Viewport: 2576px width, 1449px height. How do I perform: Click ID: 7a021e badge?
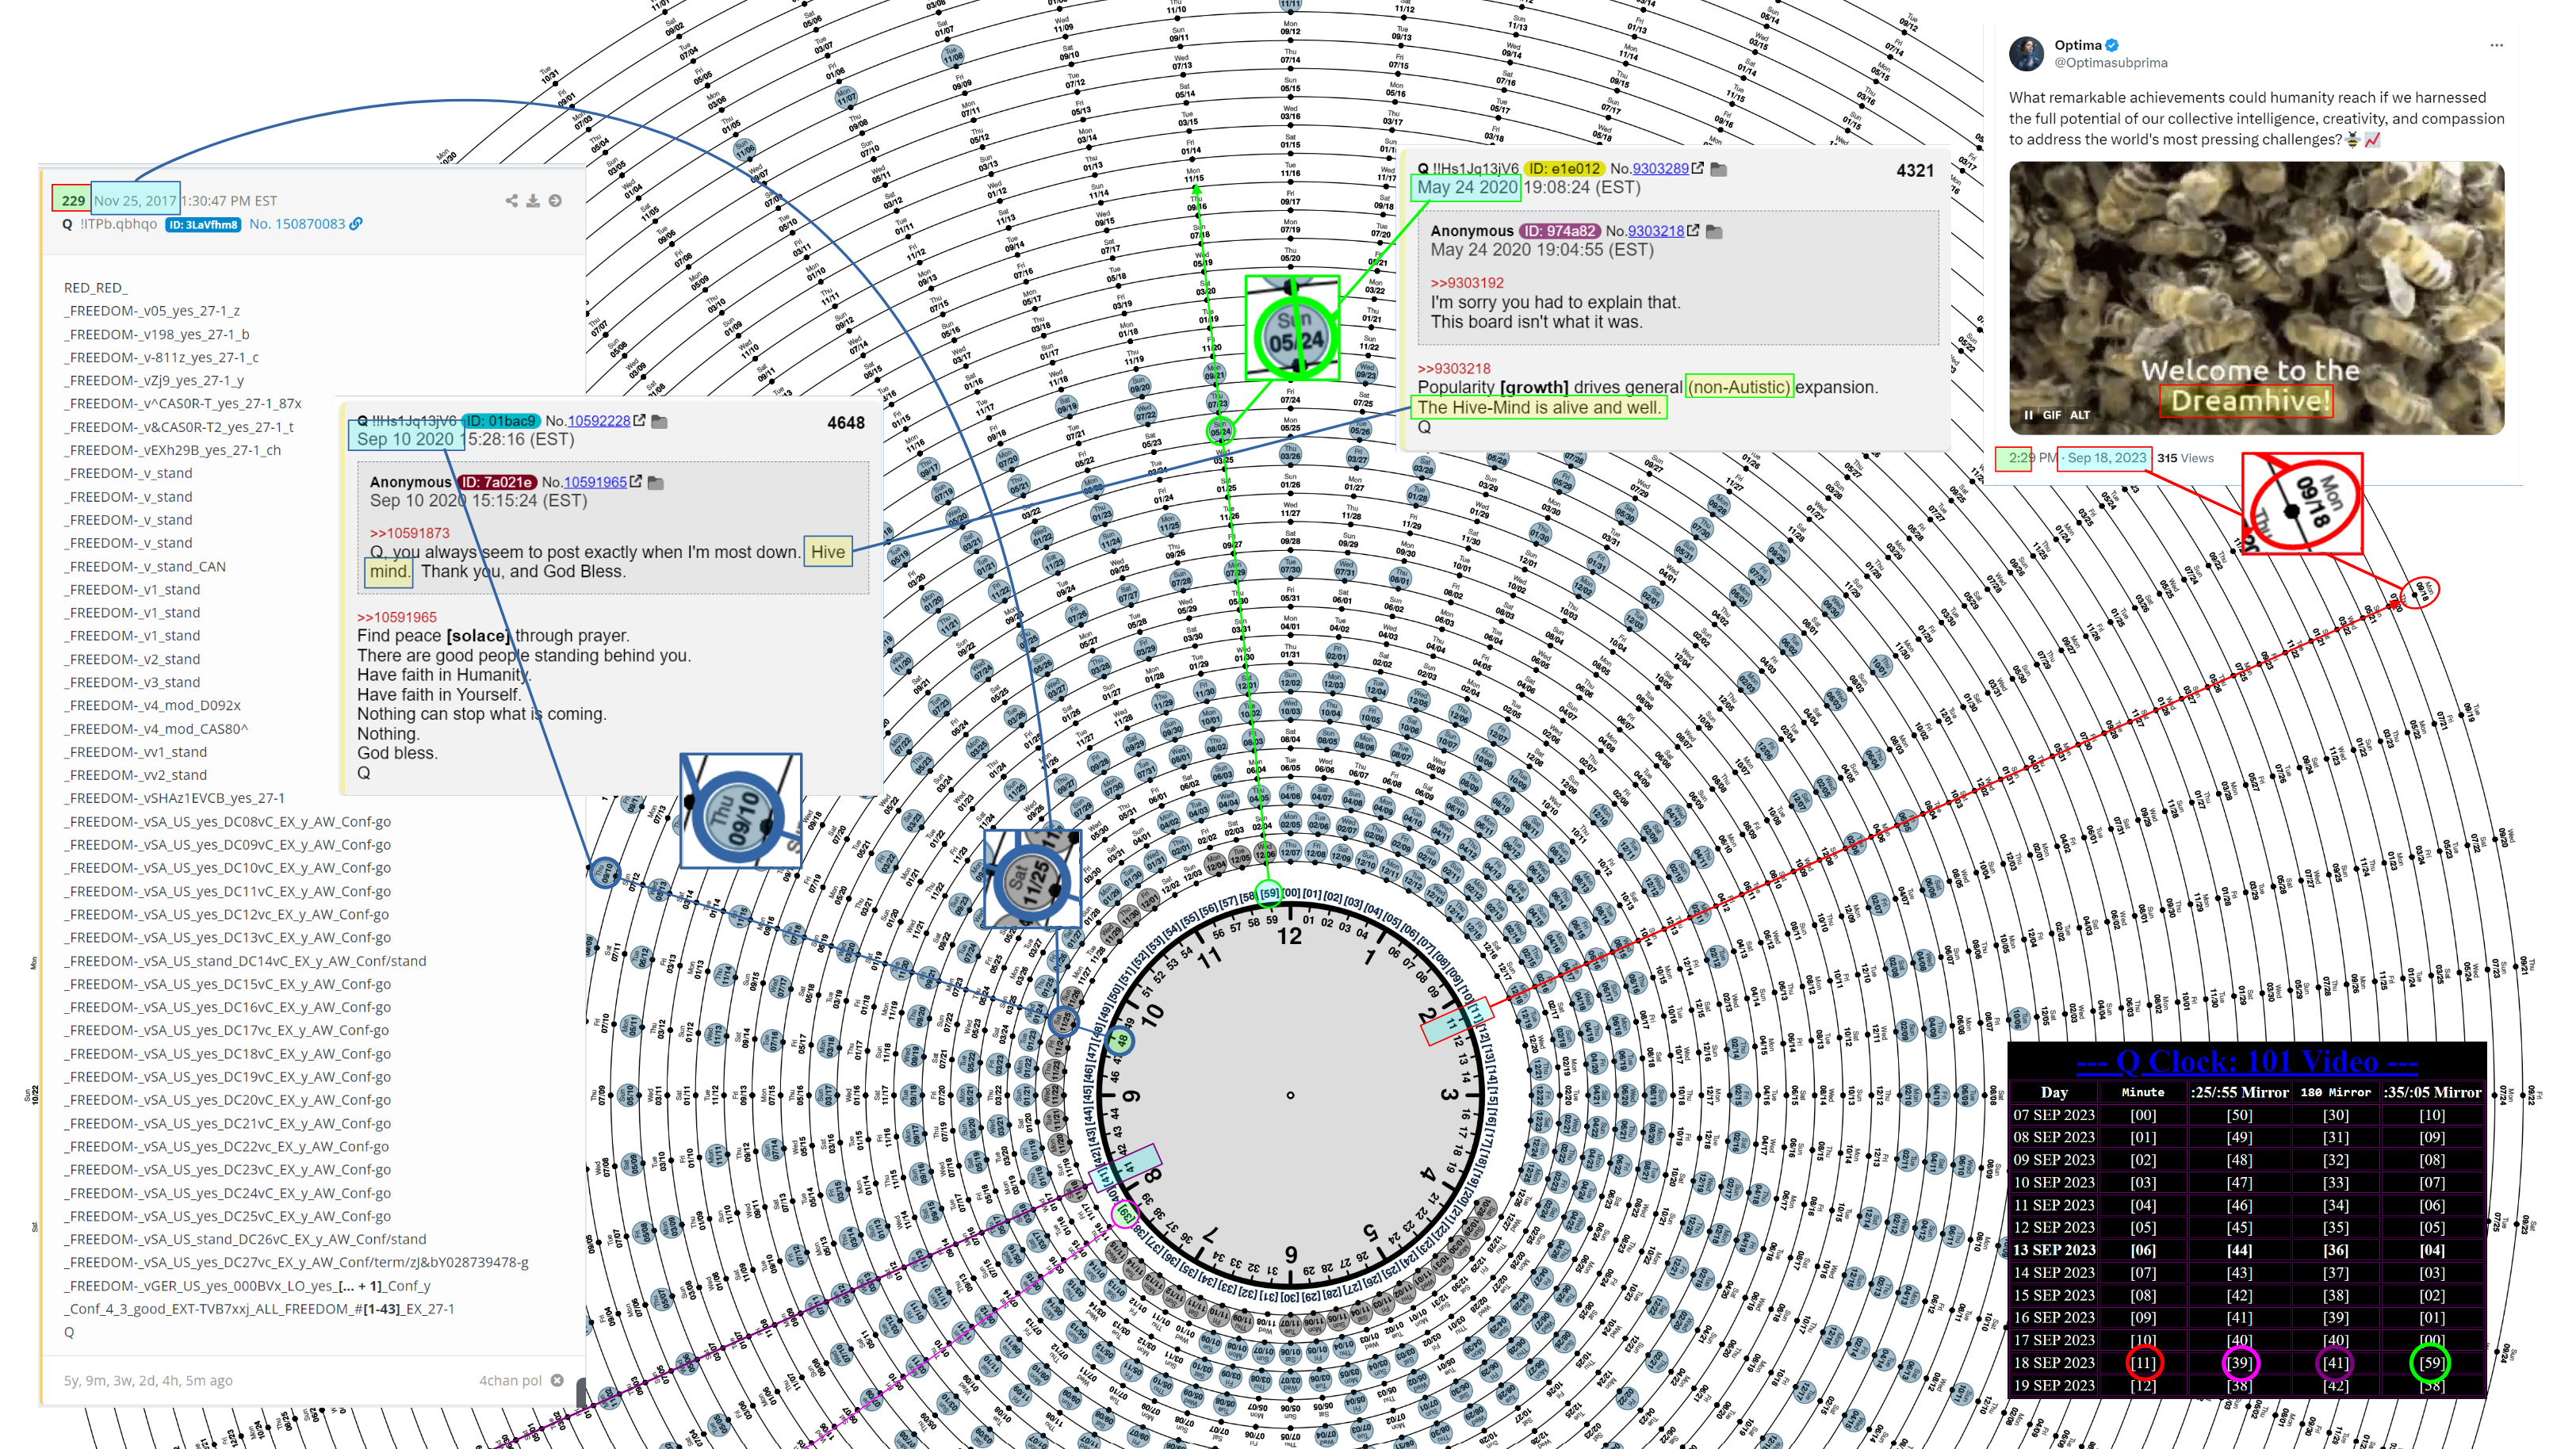(x=497, y=482)
